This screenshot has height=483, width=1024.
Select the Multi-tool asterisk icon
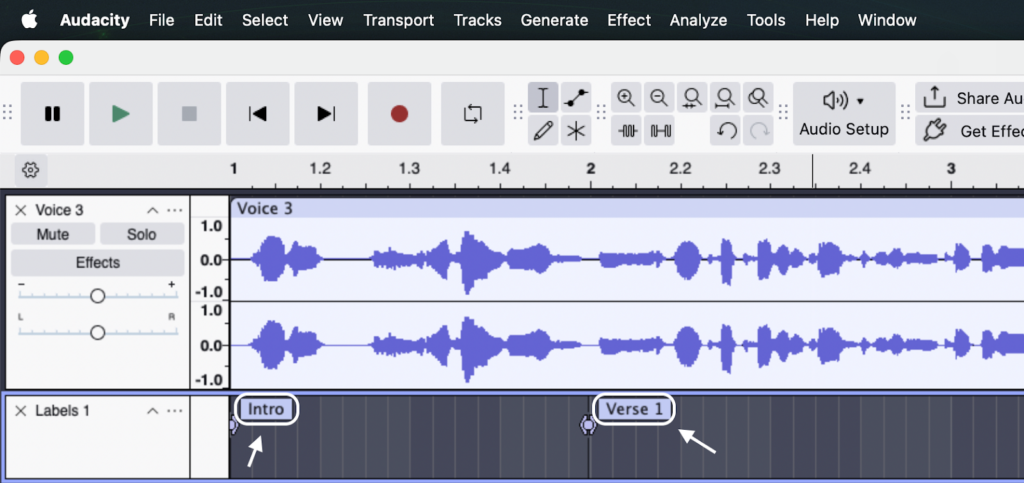575,131
